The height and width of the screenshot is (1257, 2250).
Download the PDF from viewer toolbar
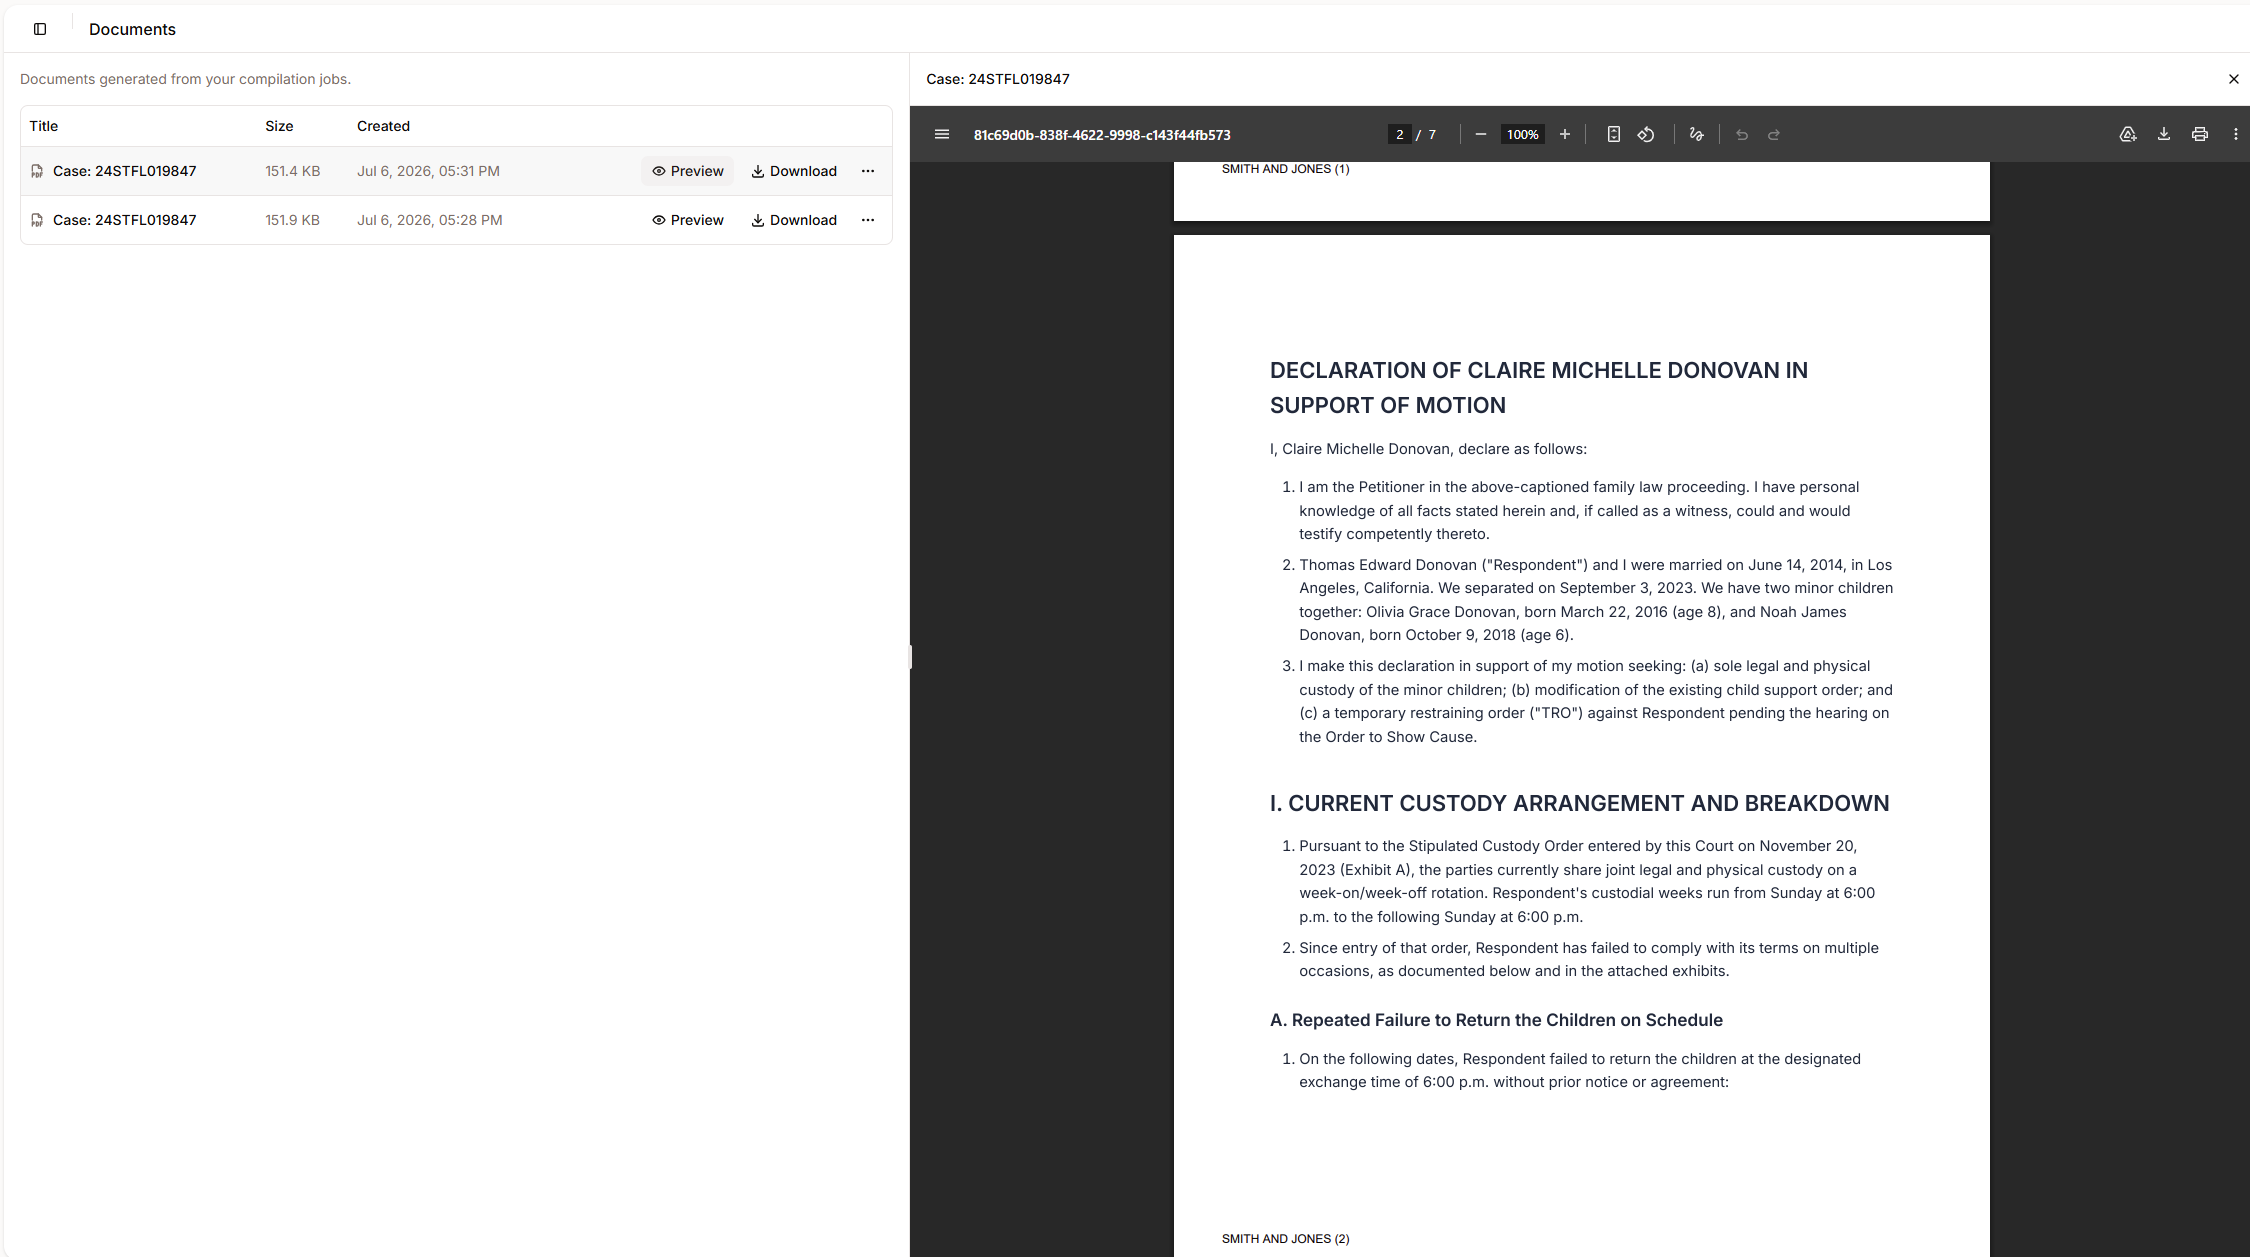point(2164,134)
